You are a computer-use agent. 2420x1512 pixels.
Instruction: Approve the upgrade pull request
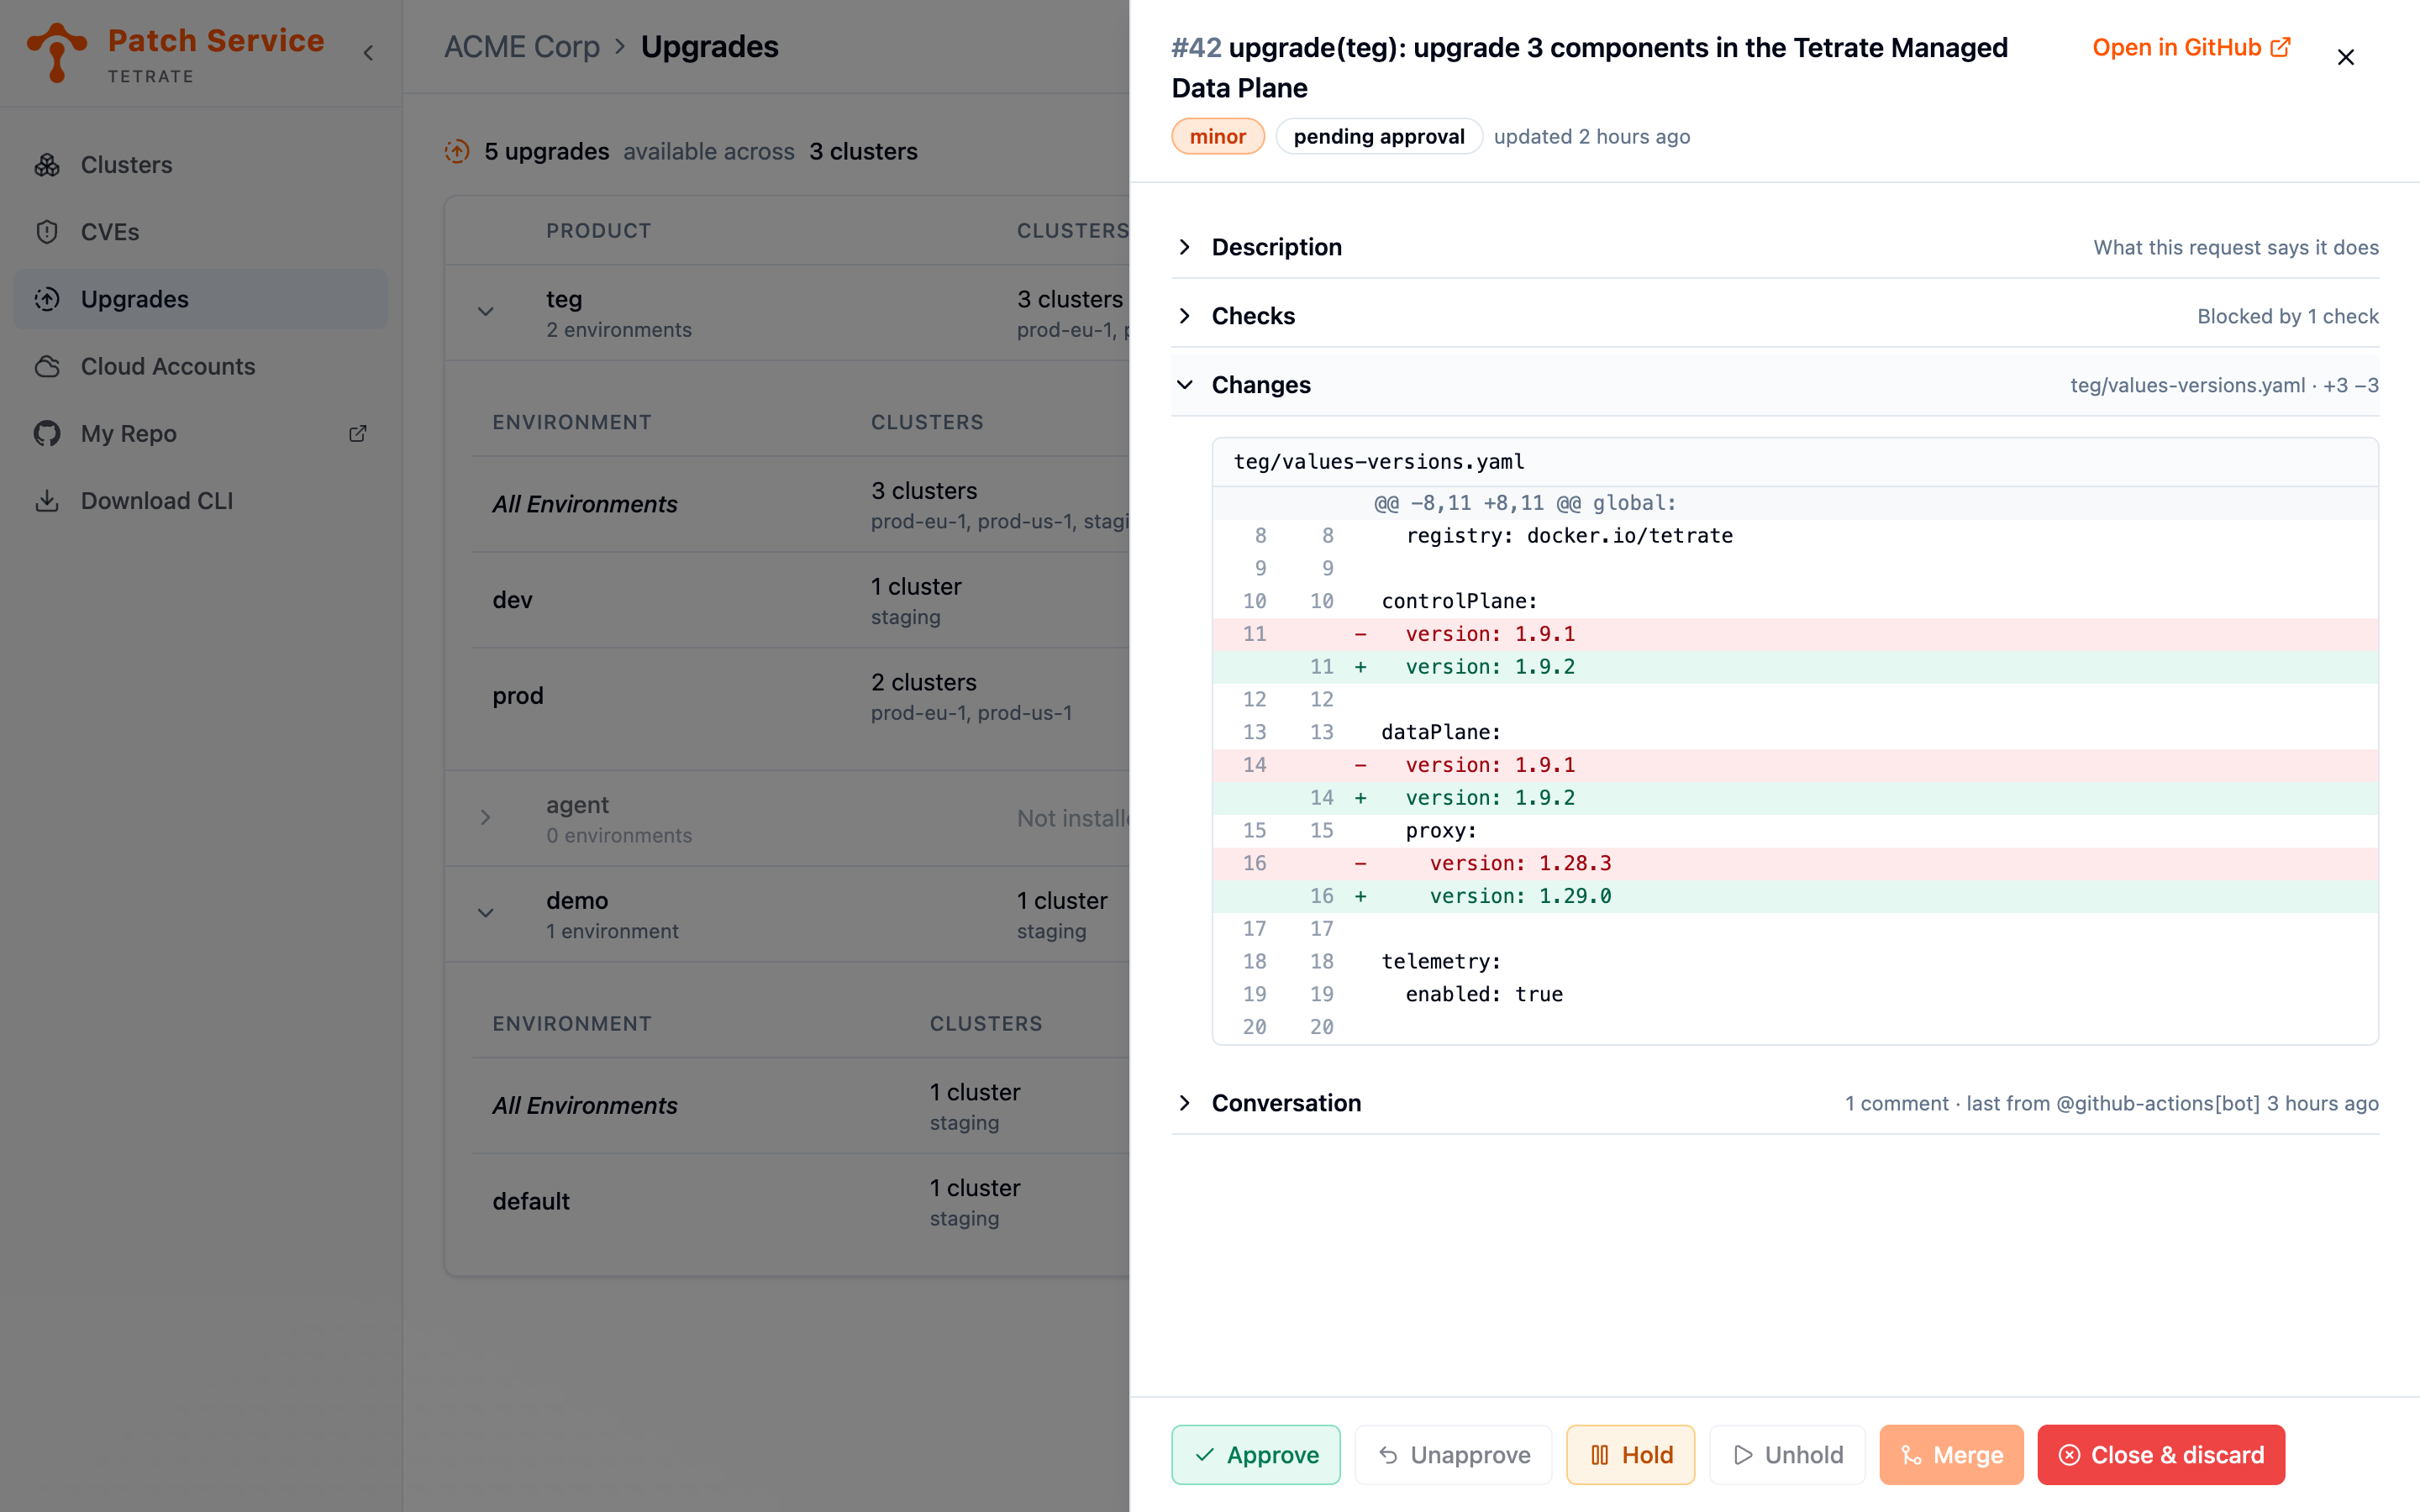[x=1256, y=1454]
